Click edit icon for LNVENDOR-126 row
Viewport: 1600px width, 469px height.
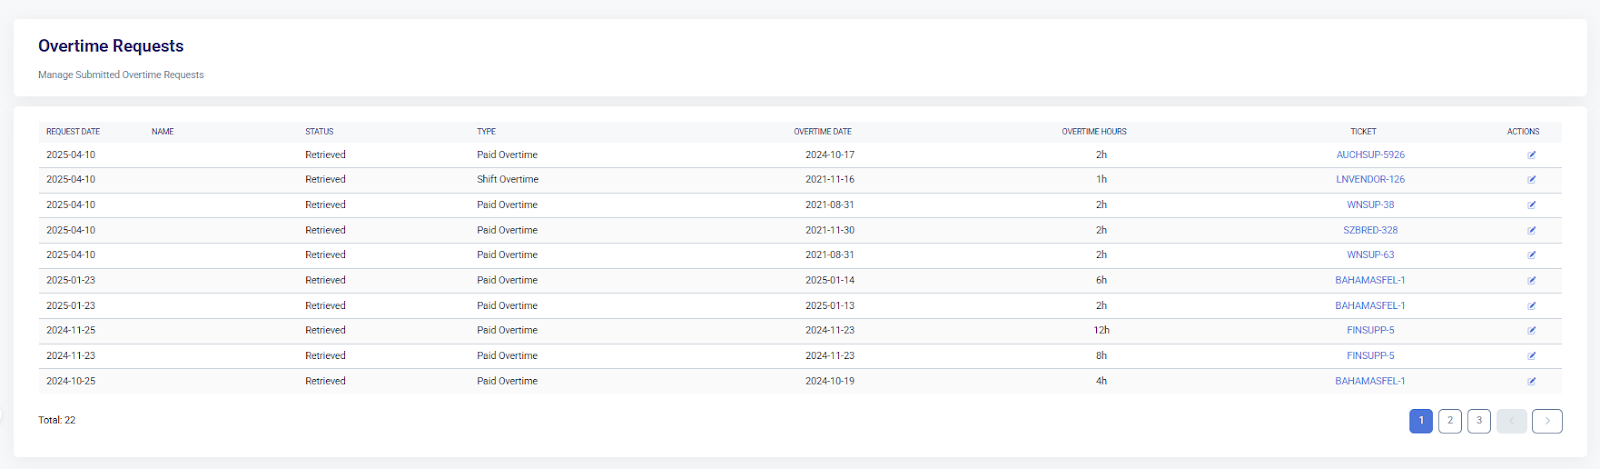(x=1531, y=180)
